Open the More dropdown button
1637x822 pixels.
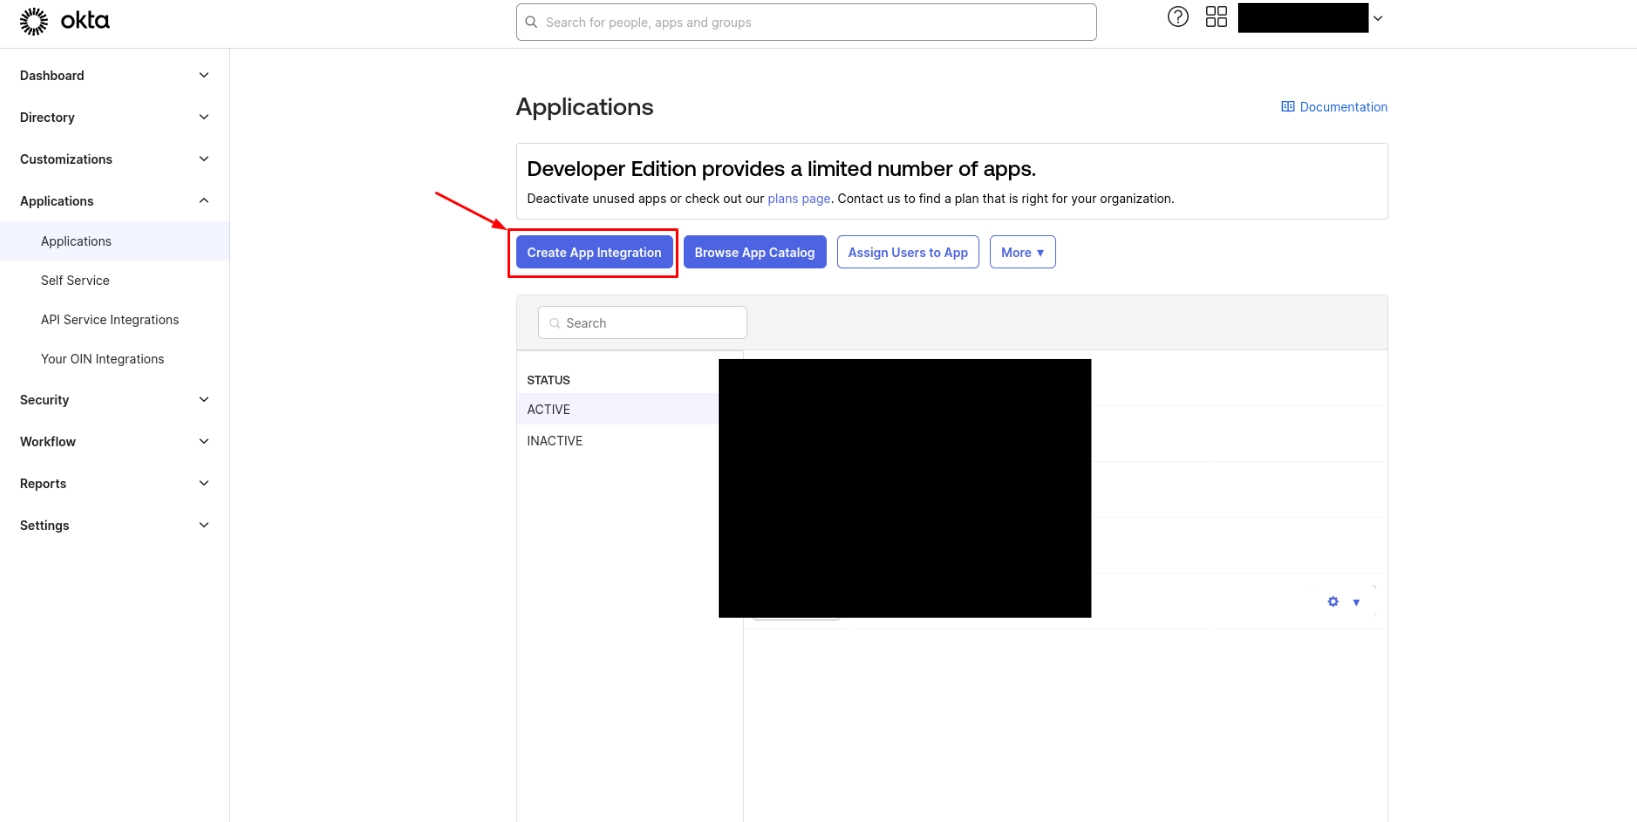pyautogui.click(x=1022, y=252)
